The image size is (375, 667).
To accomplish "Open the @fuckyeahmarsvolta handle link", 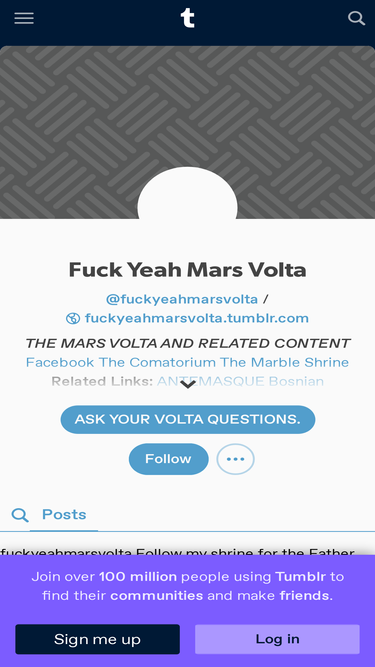I will [182, 299].
